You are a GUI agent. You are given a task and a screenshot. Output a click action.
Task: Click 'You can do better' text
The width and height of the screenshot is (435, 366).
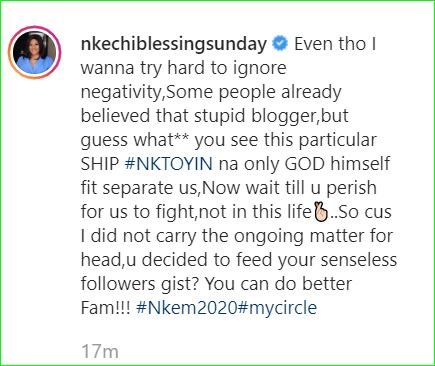click(x=278, y=284)
